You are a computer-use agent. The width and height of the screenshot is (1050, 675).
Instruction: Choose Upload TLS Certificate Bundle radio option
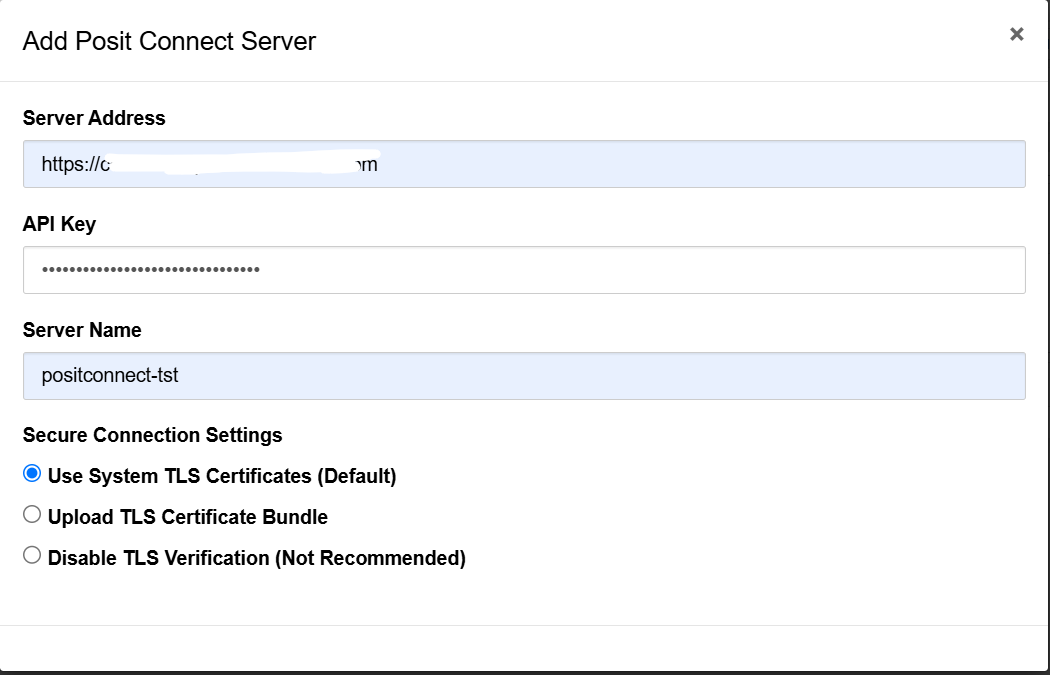click(x=31, y=514)
